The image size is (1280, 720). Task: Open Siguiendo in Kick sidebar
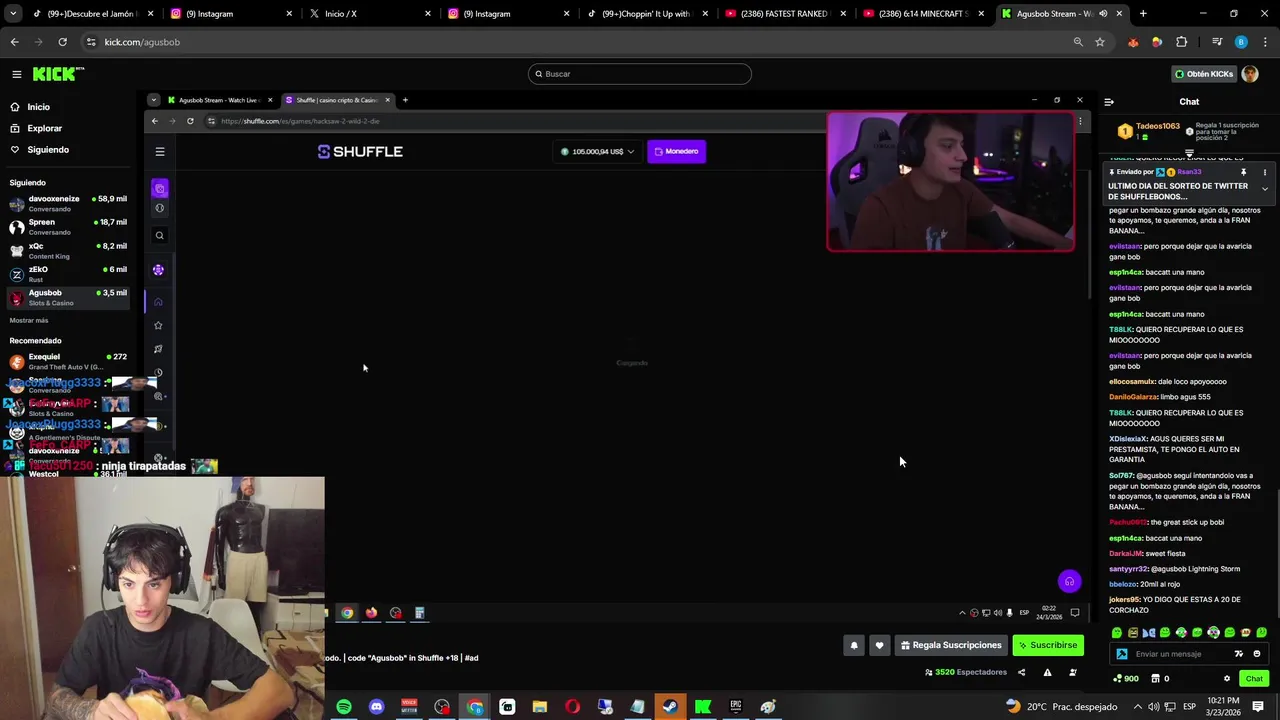tap(48, 150)
